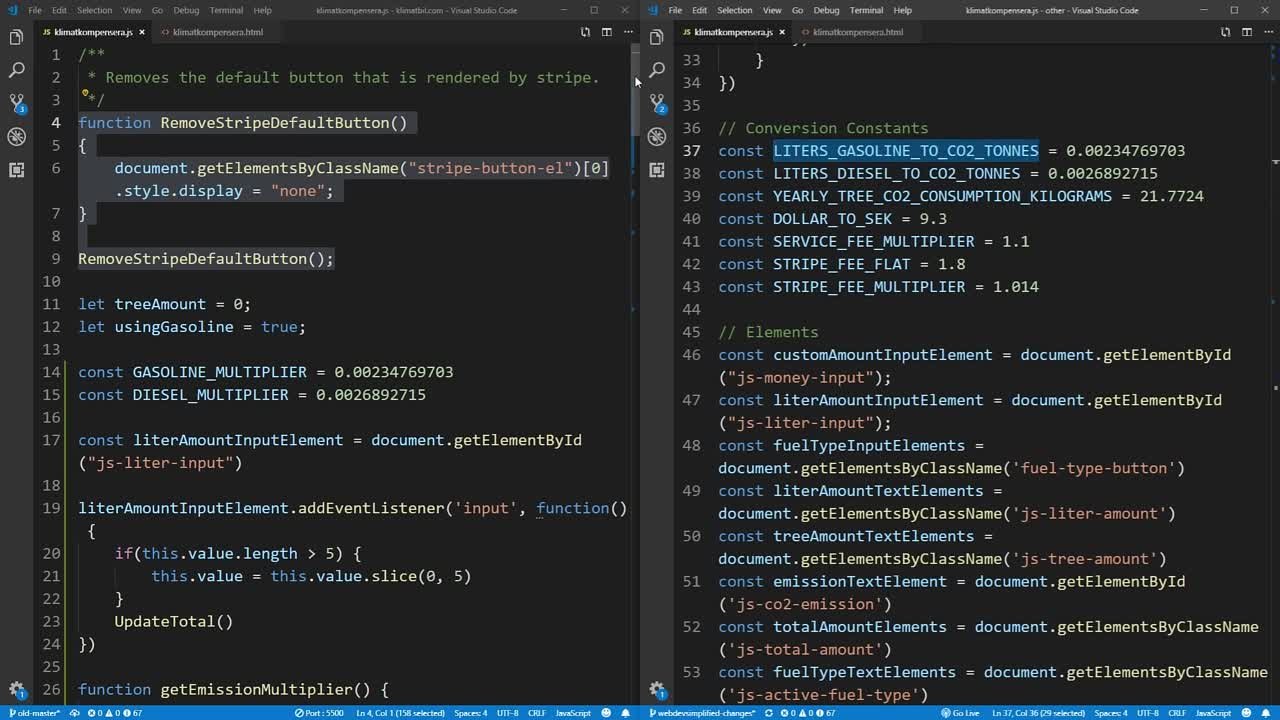1280x720 pixels.
Task: Open Go menu in left window
Action: point(157,10)
